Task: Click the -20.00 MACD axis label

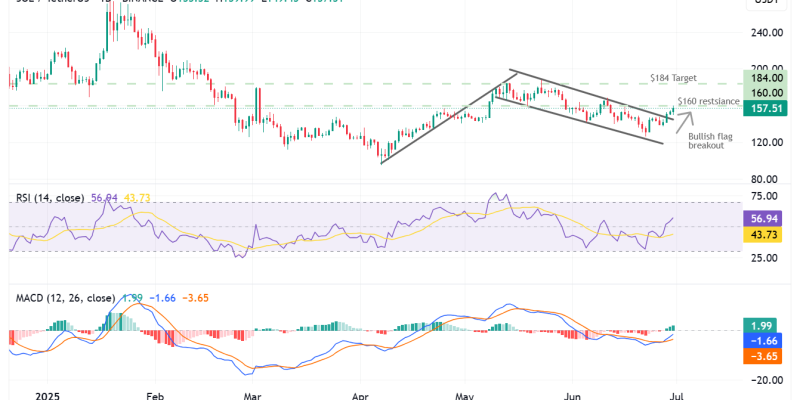Action: point(764,380)
